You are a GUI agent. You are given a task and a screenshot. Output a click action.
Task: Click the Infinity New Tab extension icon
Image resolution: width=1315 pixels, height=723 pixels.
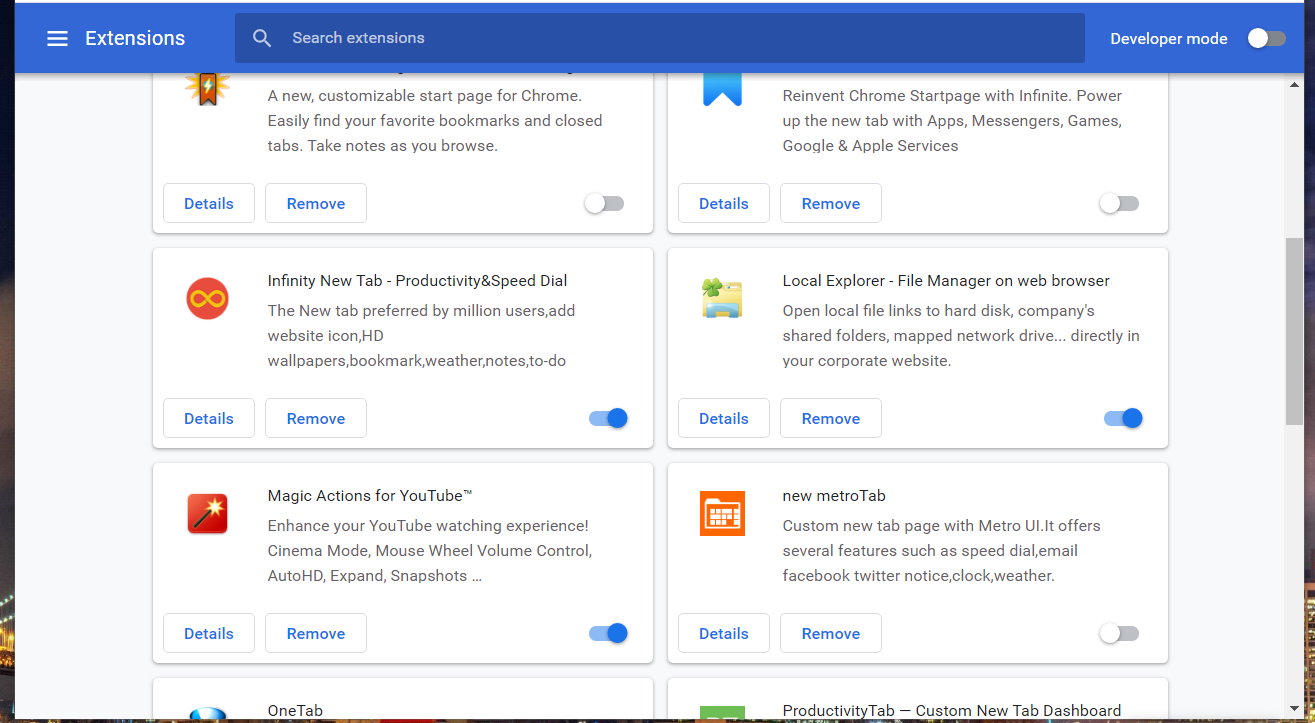[x=208, y=299]
